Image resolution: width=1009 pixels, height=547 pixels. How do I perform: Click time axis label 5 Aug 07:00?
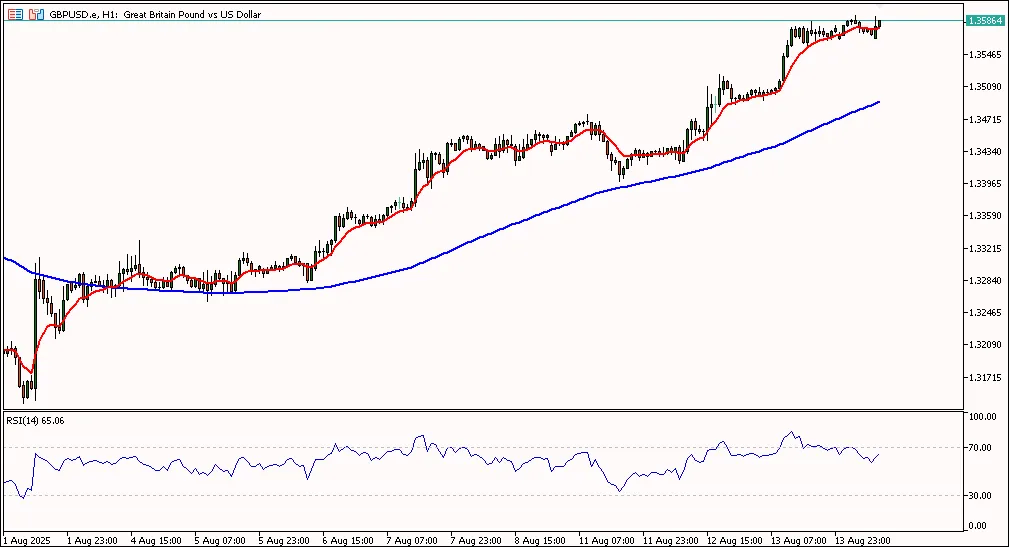pyautogui.click(x=220, y=541)
